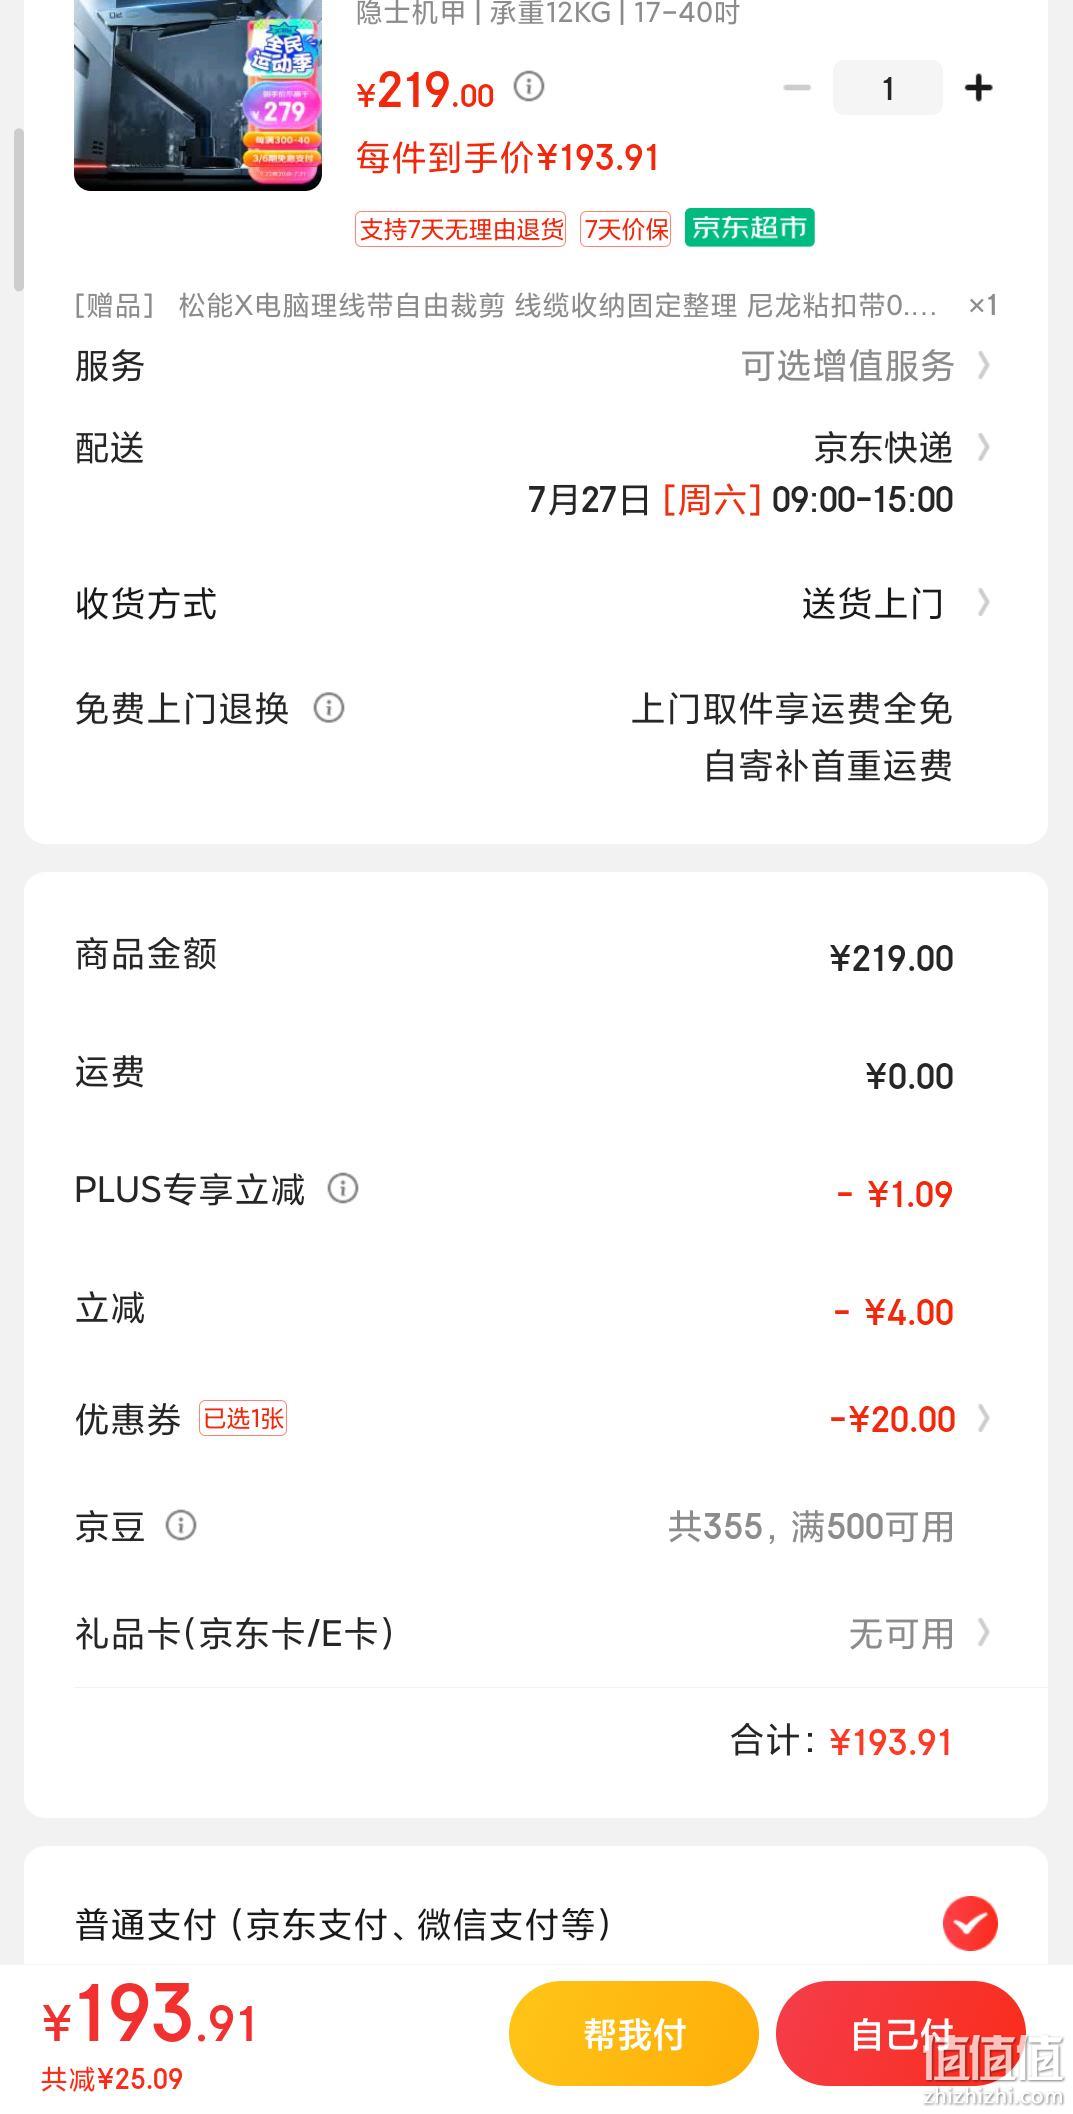Tap the 帮我付 yellow button
The width and height of the screenshot is (1073, 2114).
[x=634, y=2033]
